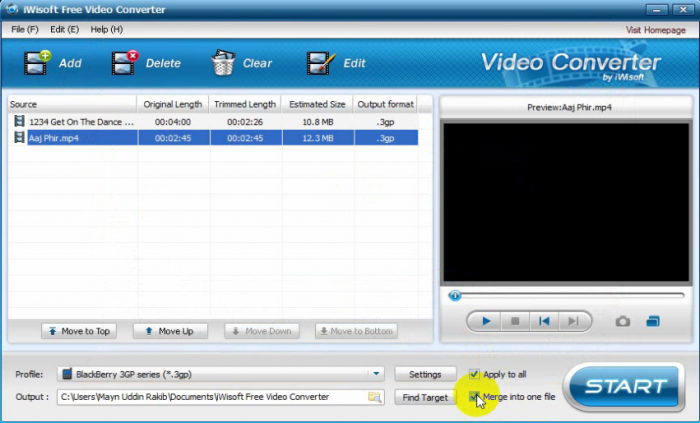This screenshot has height=423, width=700.
Task: Click the Move to Top button
Action: click(x=79, y=331)
